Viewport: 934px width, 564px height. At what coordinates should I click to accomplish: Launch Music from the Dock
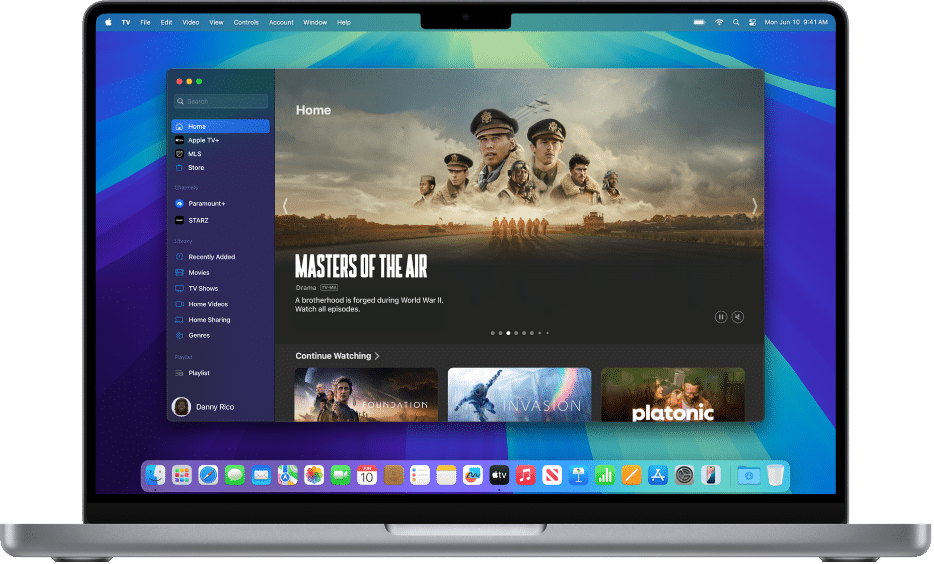525,475
